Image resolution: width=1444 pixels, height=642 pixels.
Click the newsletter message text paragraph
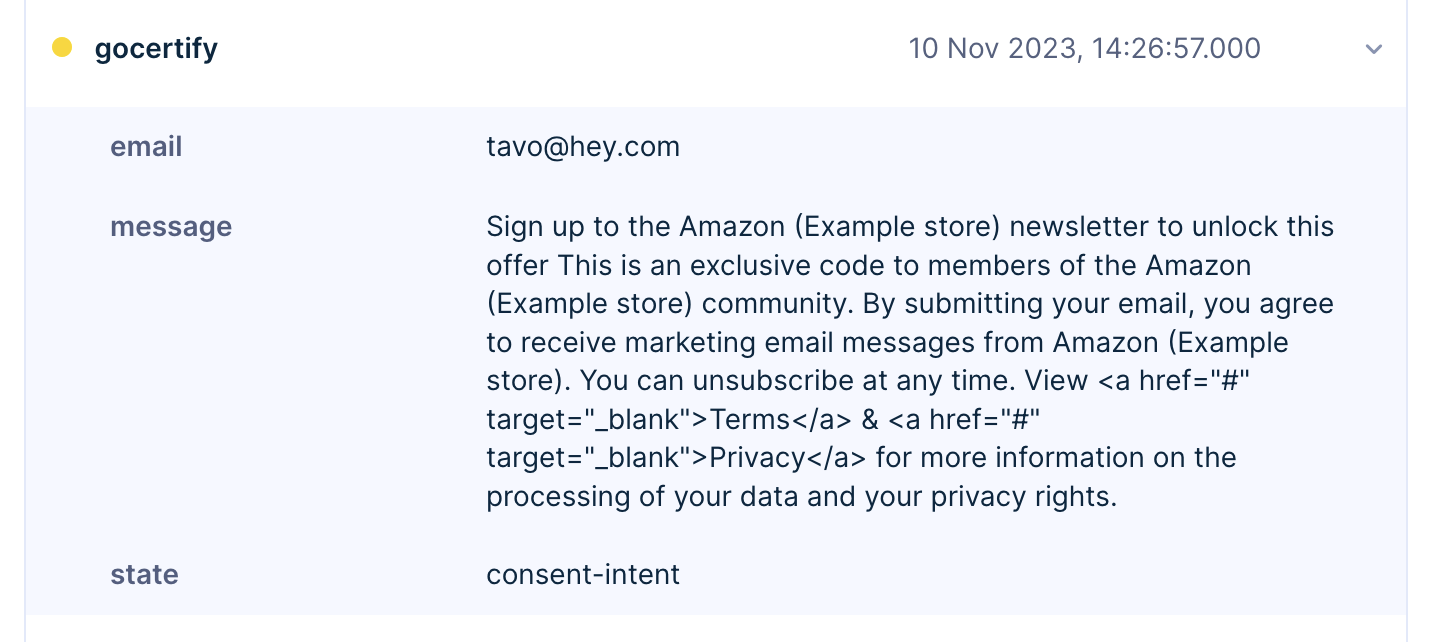coord(910,361)
